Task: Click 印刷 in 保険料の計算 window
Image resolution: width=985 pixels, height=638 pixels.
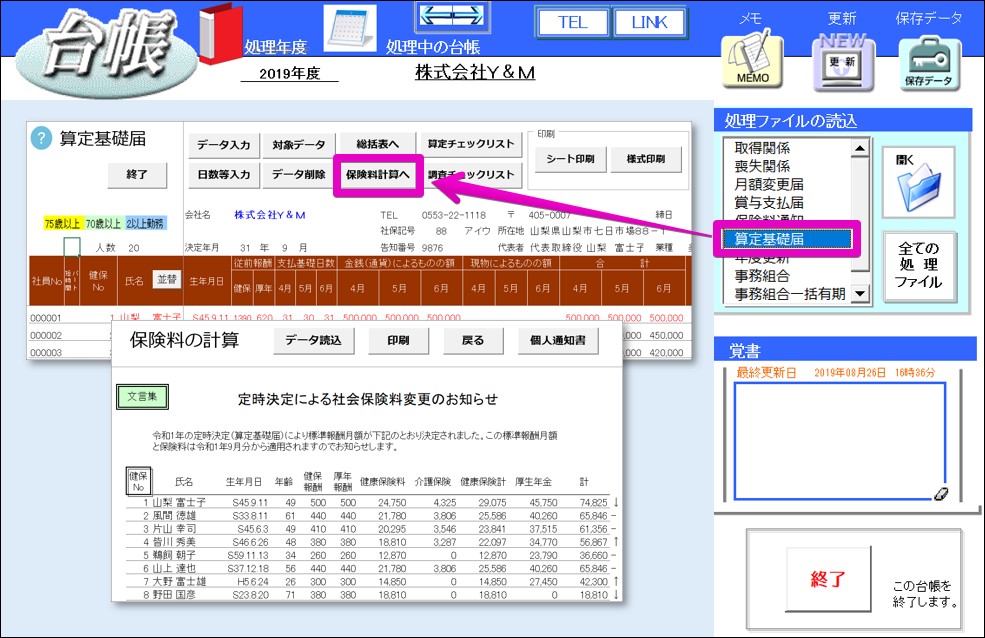Action: click(398, 340)
